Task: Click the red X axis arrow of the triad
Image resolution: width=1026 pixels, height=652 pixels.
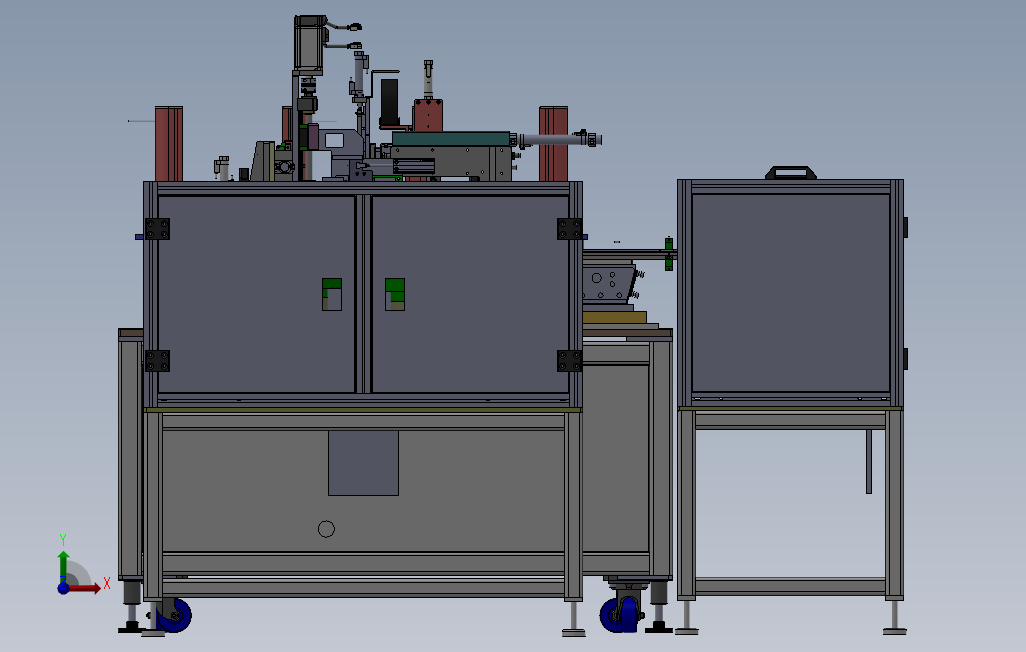Action: coord(84,588)
